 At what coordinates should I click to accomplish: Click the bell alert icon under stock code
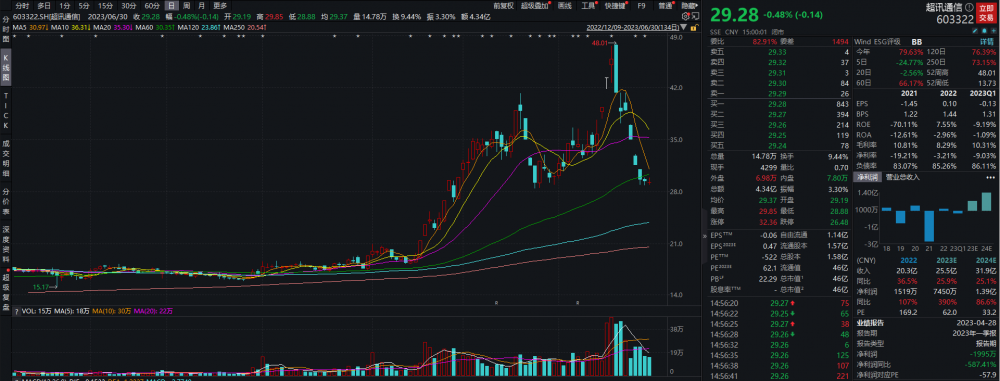point(984,31)
